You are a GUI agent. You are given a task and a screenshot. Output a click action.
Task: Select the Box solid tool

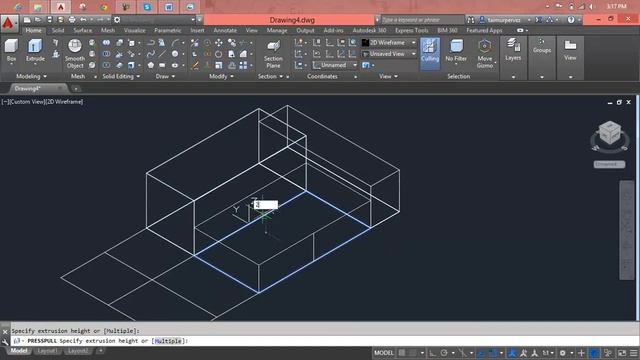pos(11,50)
